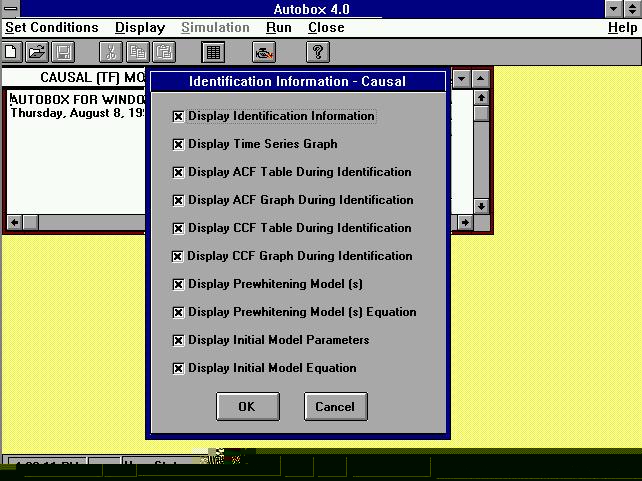This screenshot has height=481, width=642.
Task: Minimize the Causal model child window
Action: tap(461, 78)
